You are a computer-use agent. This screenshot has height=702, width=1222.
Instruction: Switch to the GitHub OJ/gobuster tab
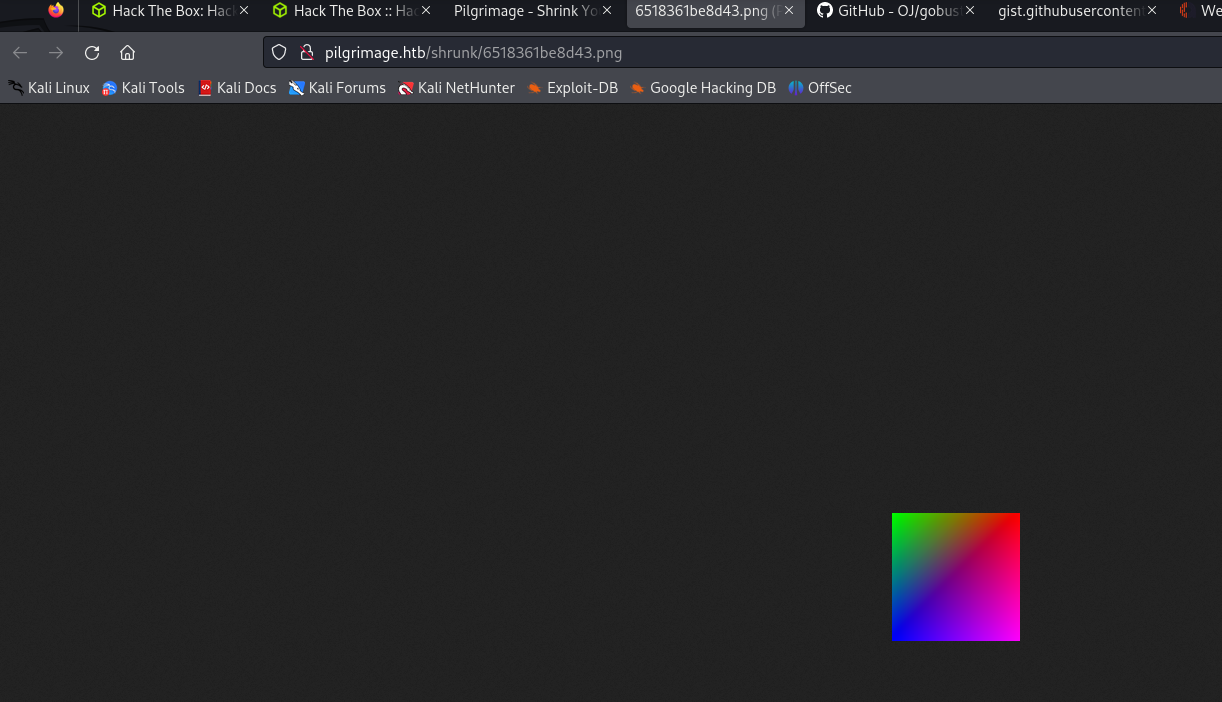[x=885, y=11]
